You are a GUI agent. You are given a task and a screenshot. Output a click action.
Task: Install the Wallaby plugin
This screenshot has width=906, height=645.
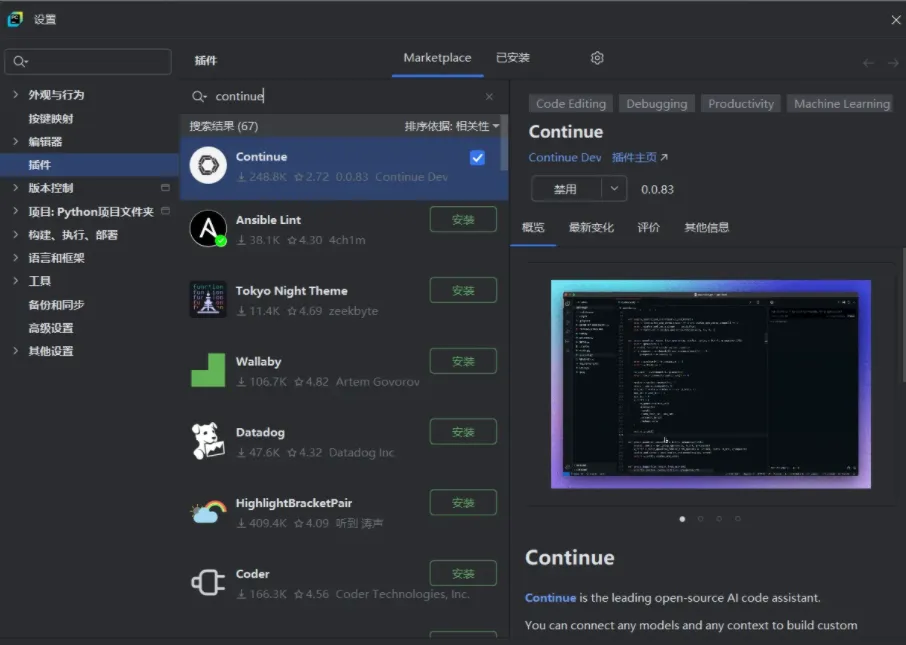coord(463,361)
